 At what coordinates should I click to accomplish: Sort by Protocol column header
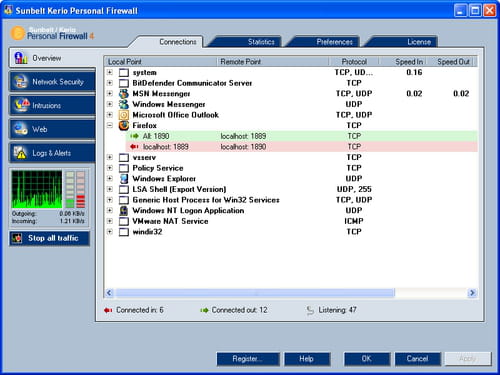click(354, 62)
